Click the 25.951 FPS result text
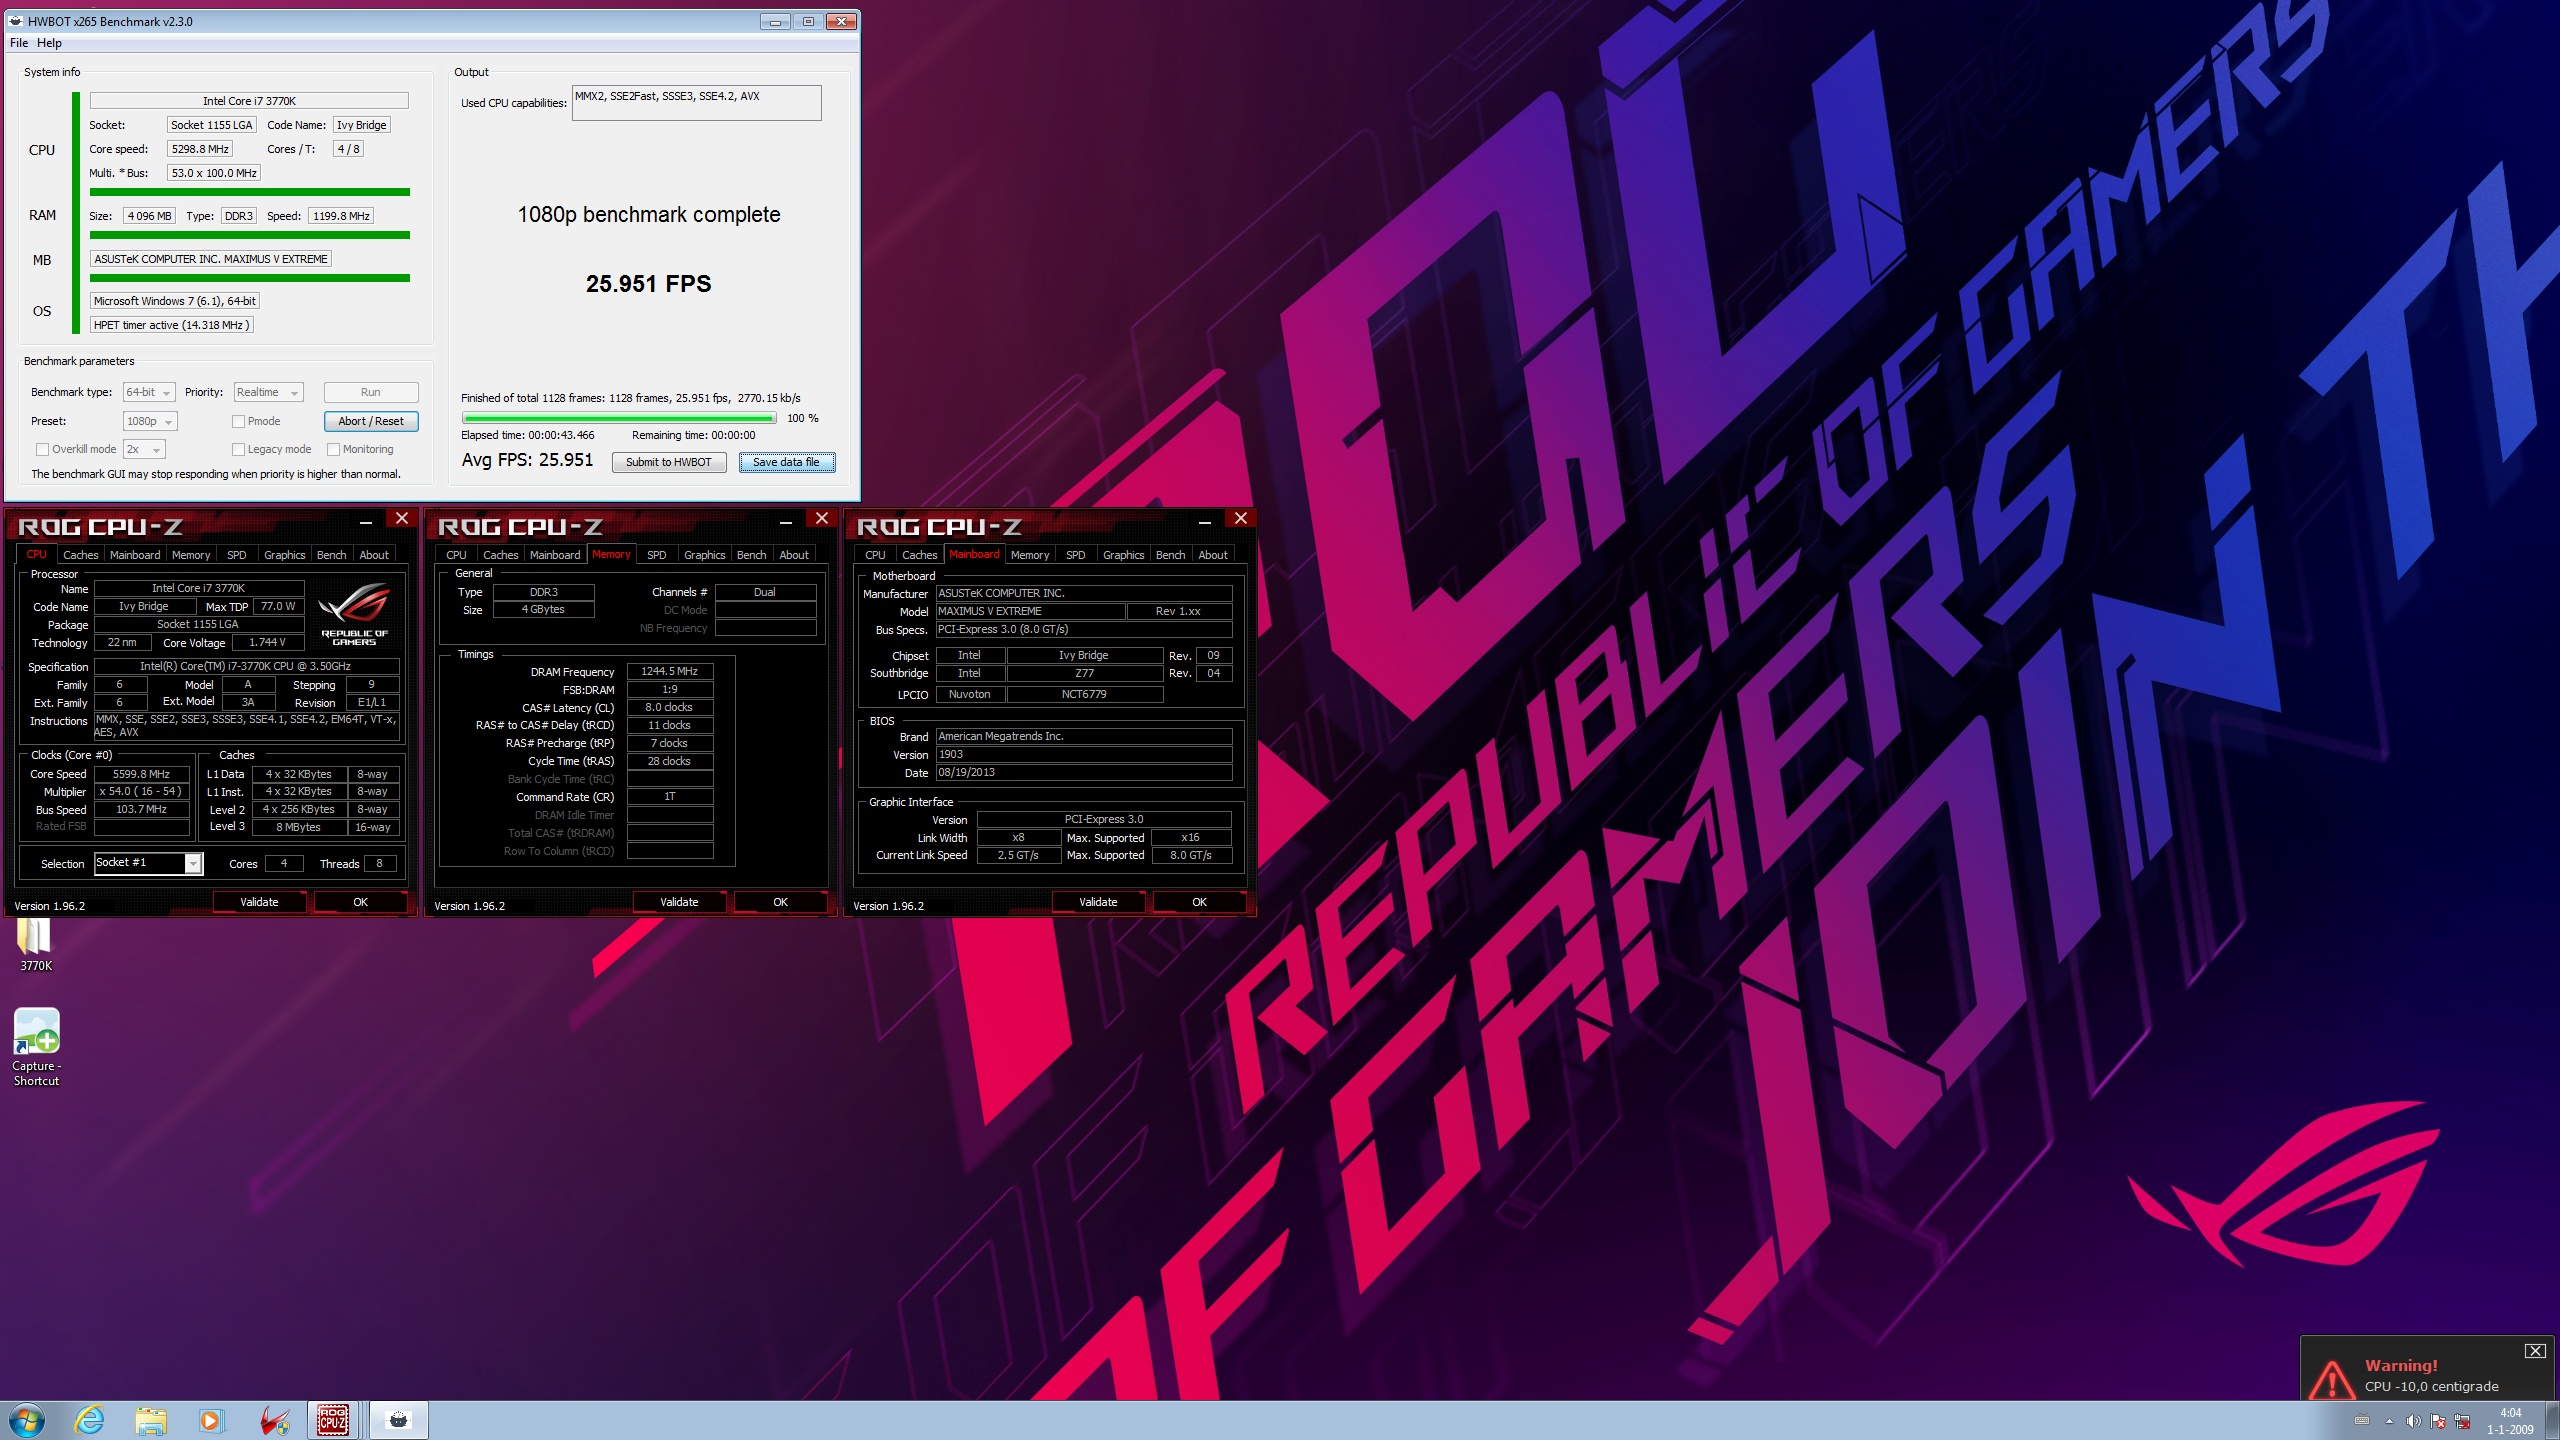 648,284
